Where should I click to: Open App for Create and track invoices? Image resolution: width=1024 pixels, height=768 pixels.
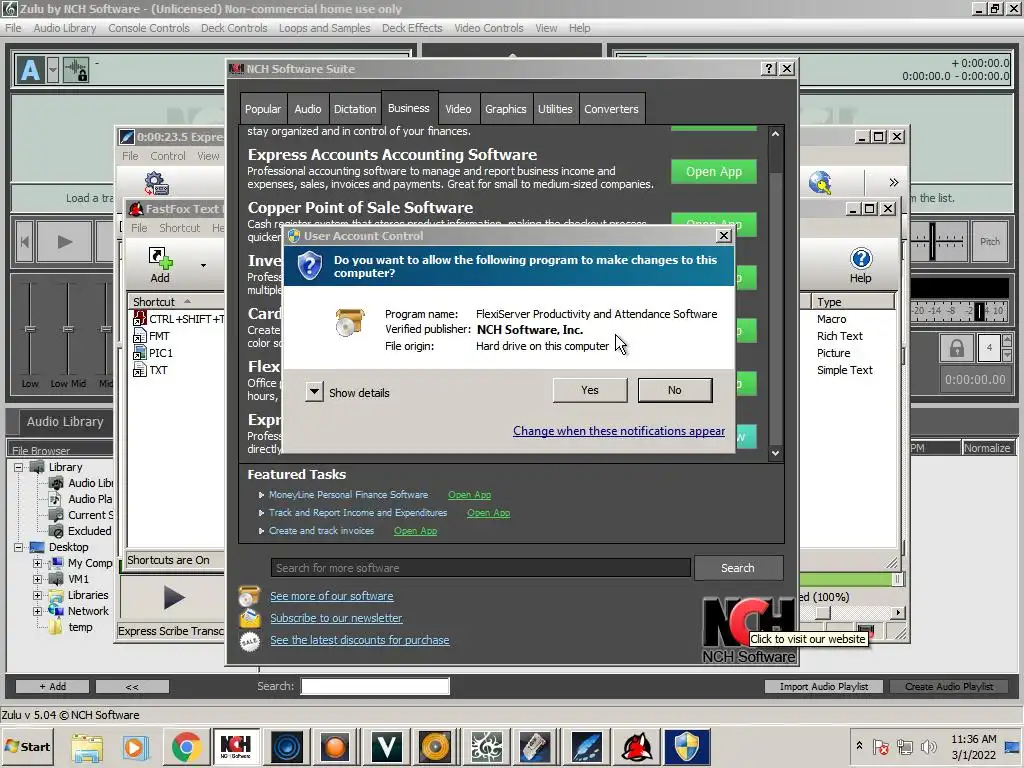point(415,531)
